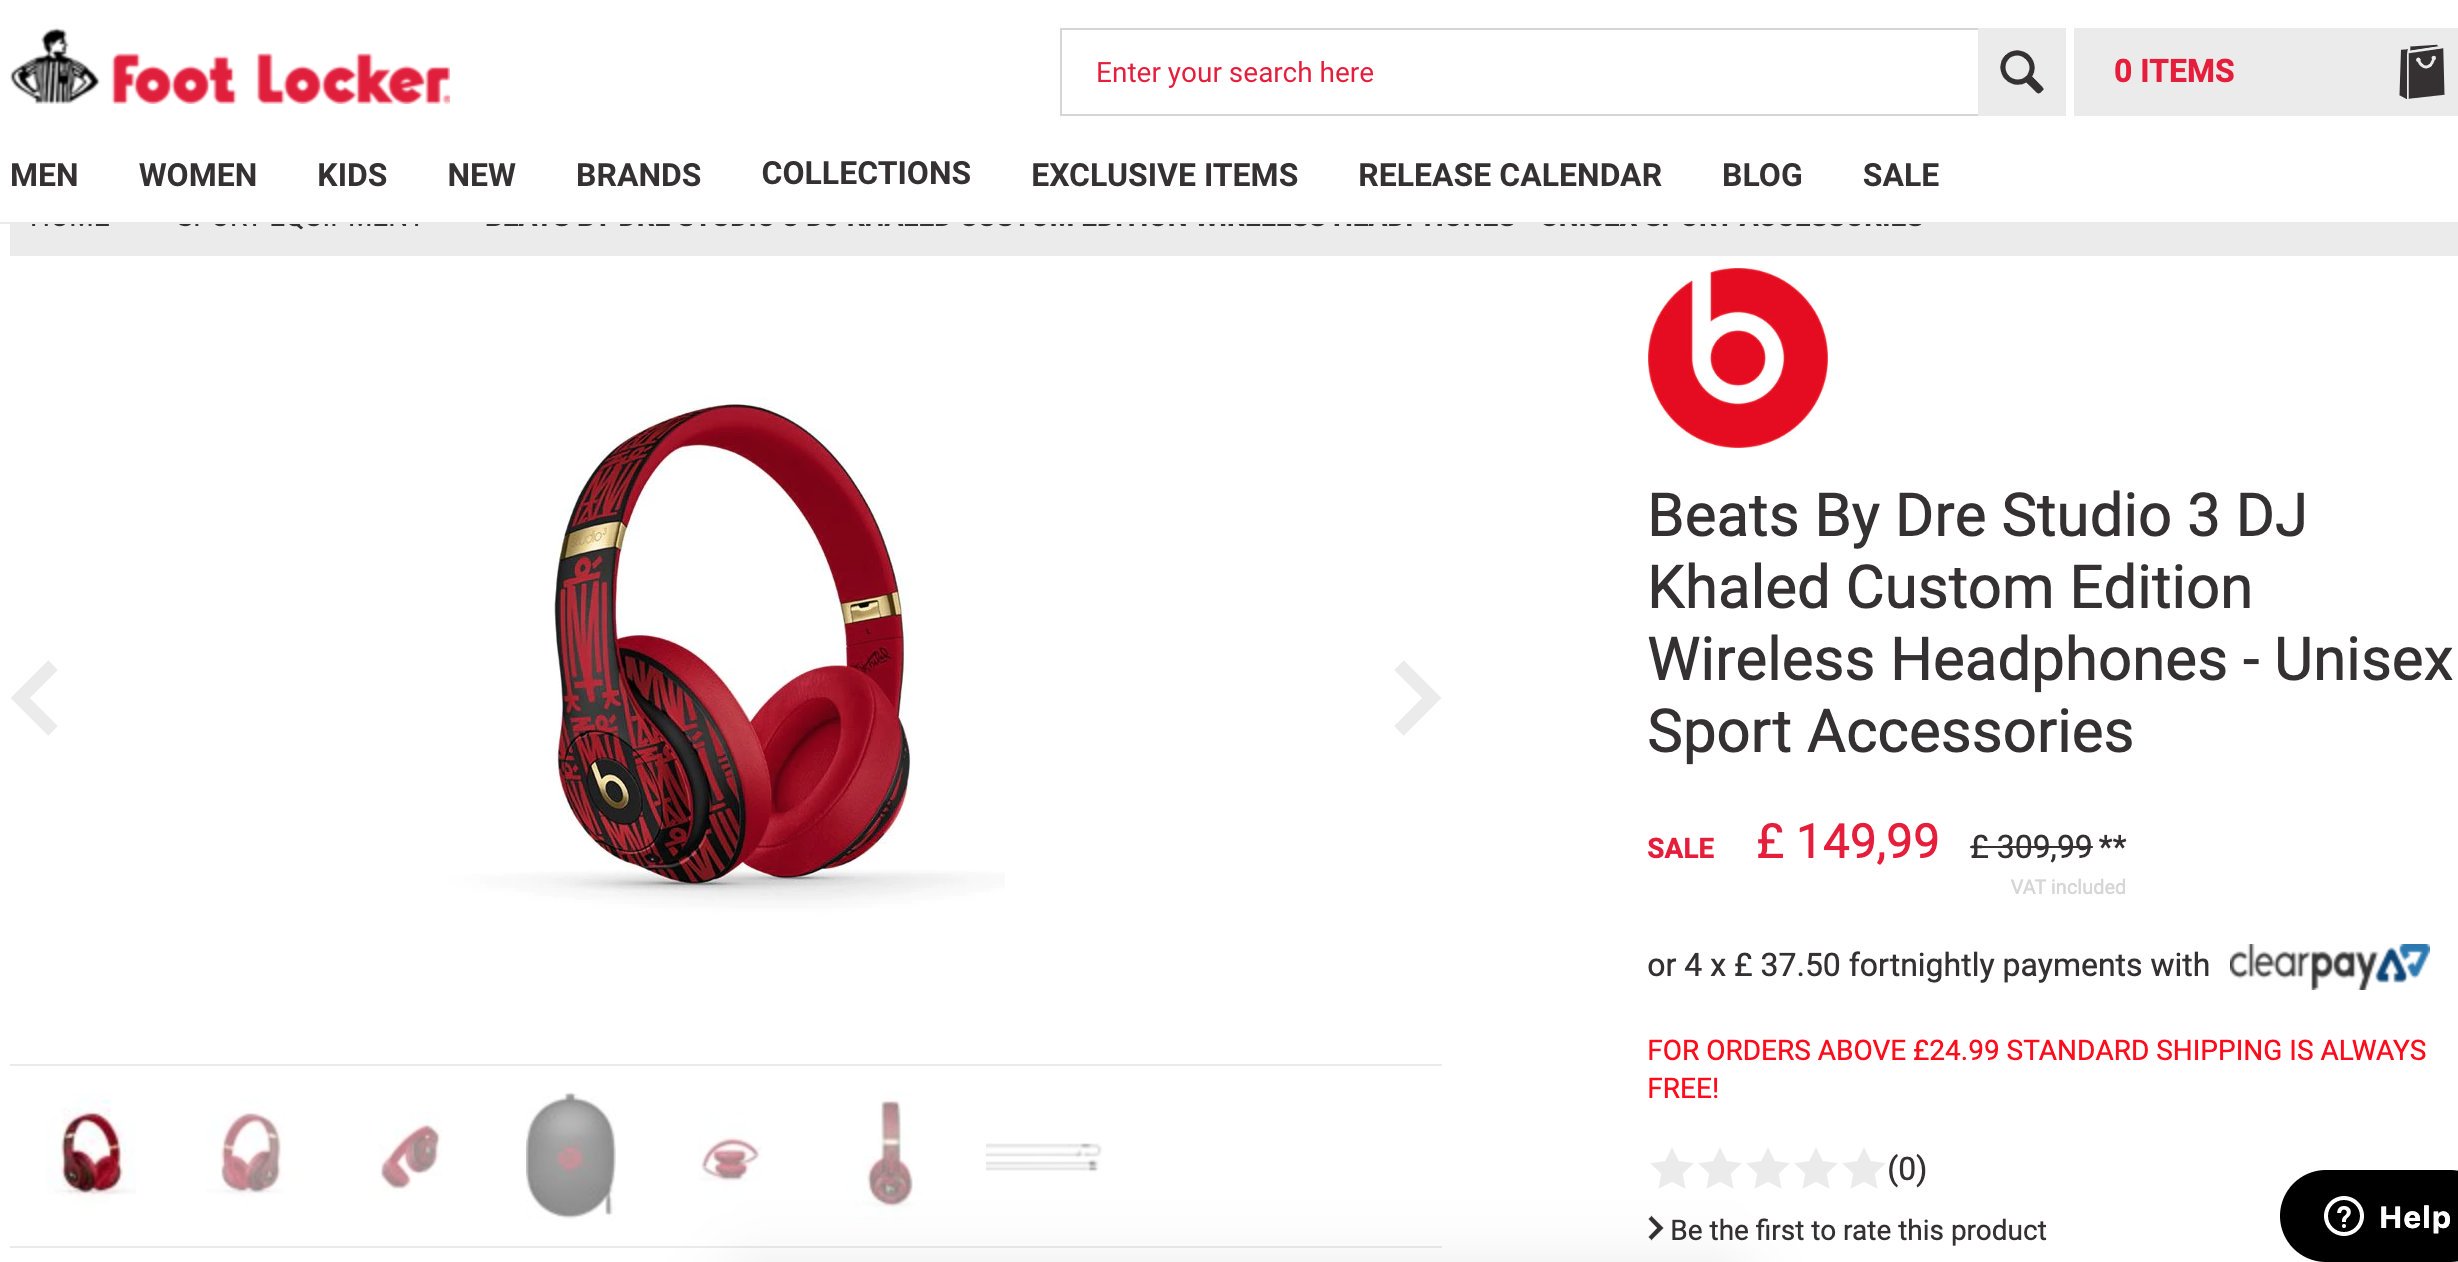Click the search input field
2458x1262 pixels.
1519,72
